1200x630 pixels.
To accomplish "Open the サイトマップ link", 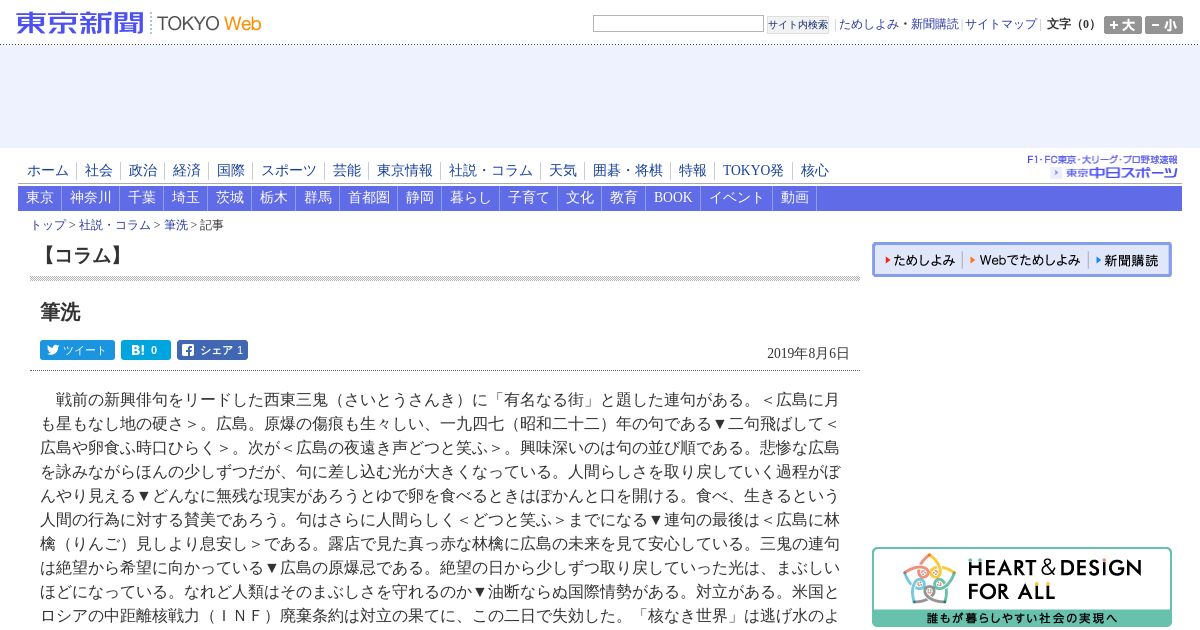I will (1001, 24).
